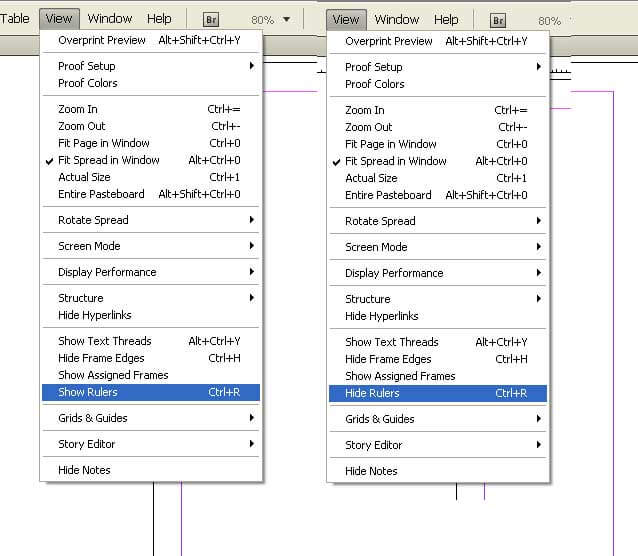Choose Show Rulers in the left View menu
The height and width of the screenshot is (556, 638).
tap(151, 392)
